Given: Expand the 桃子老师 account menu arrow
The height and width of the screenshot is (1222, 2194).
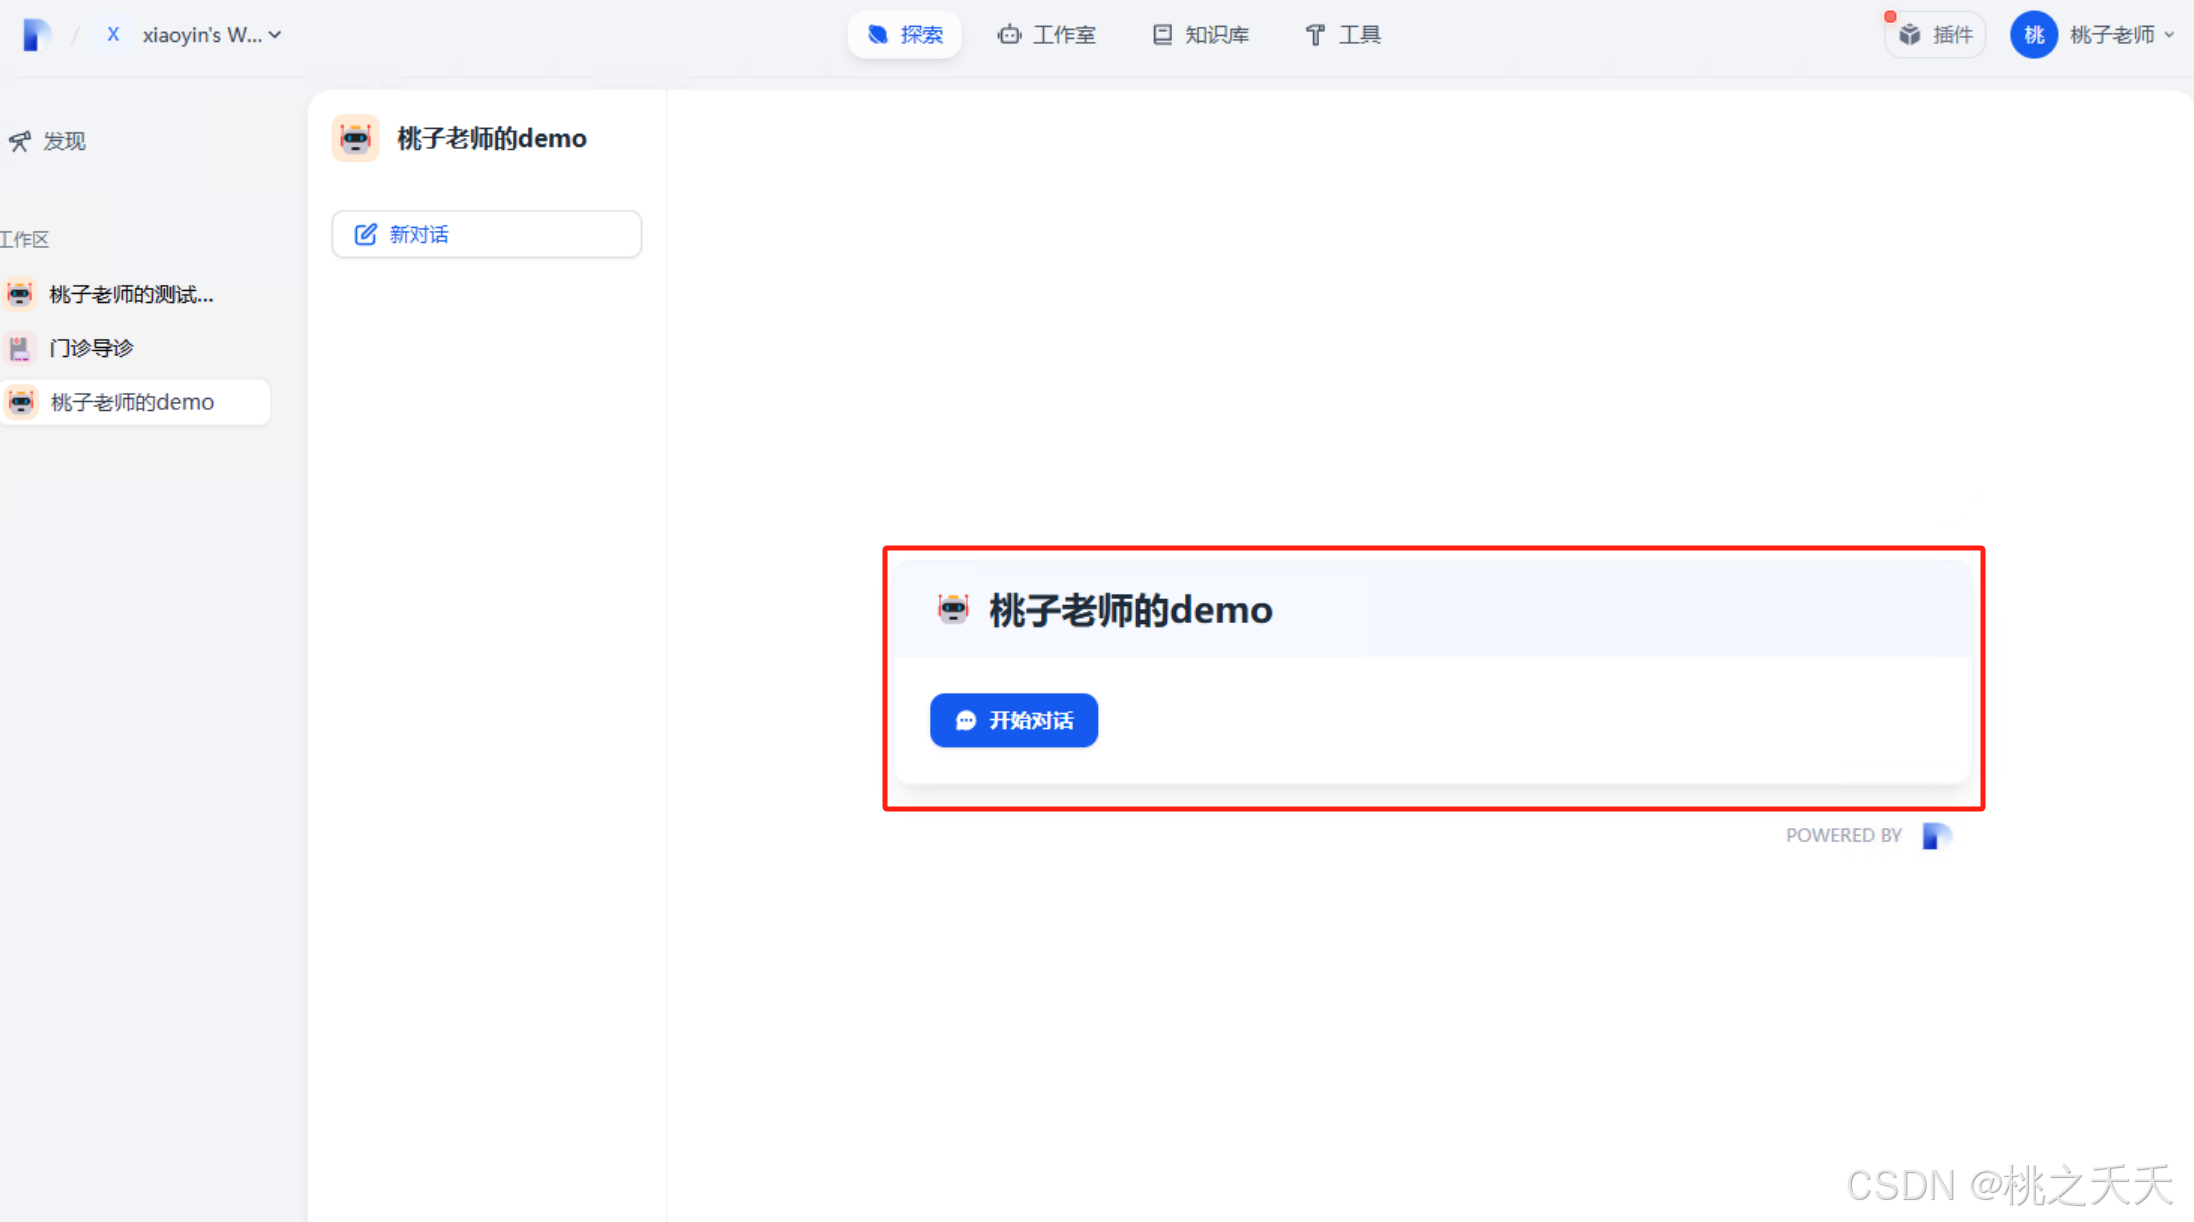Looking at the screenshot, I should [2169, 35].
